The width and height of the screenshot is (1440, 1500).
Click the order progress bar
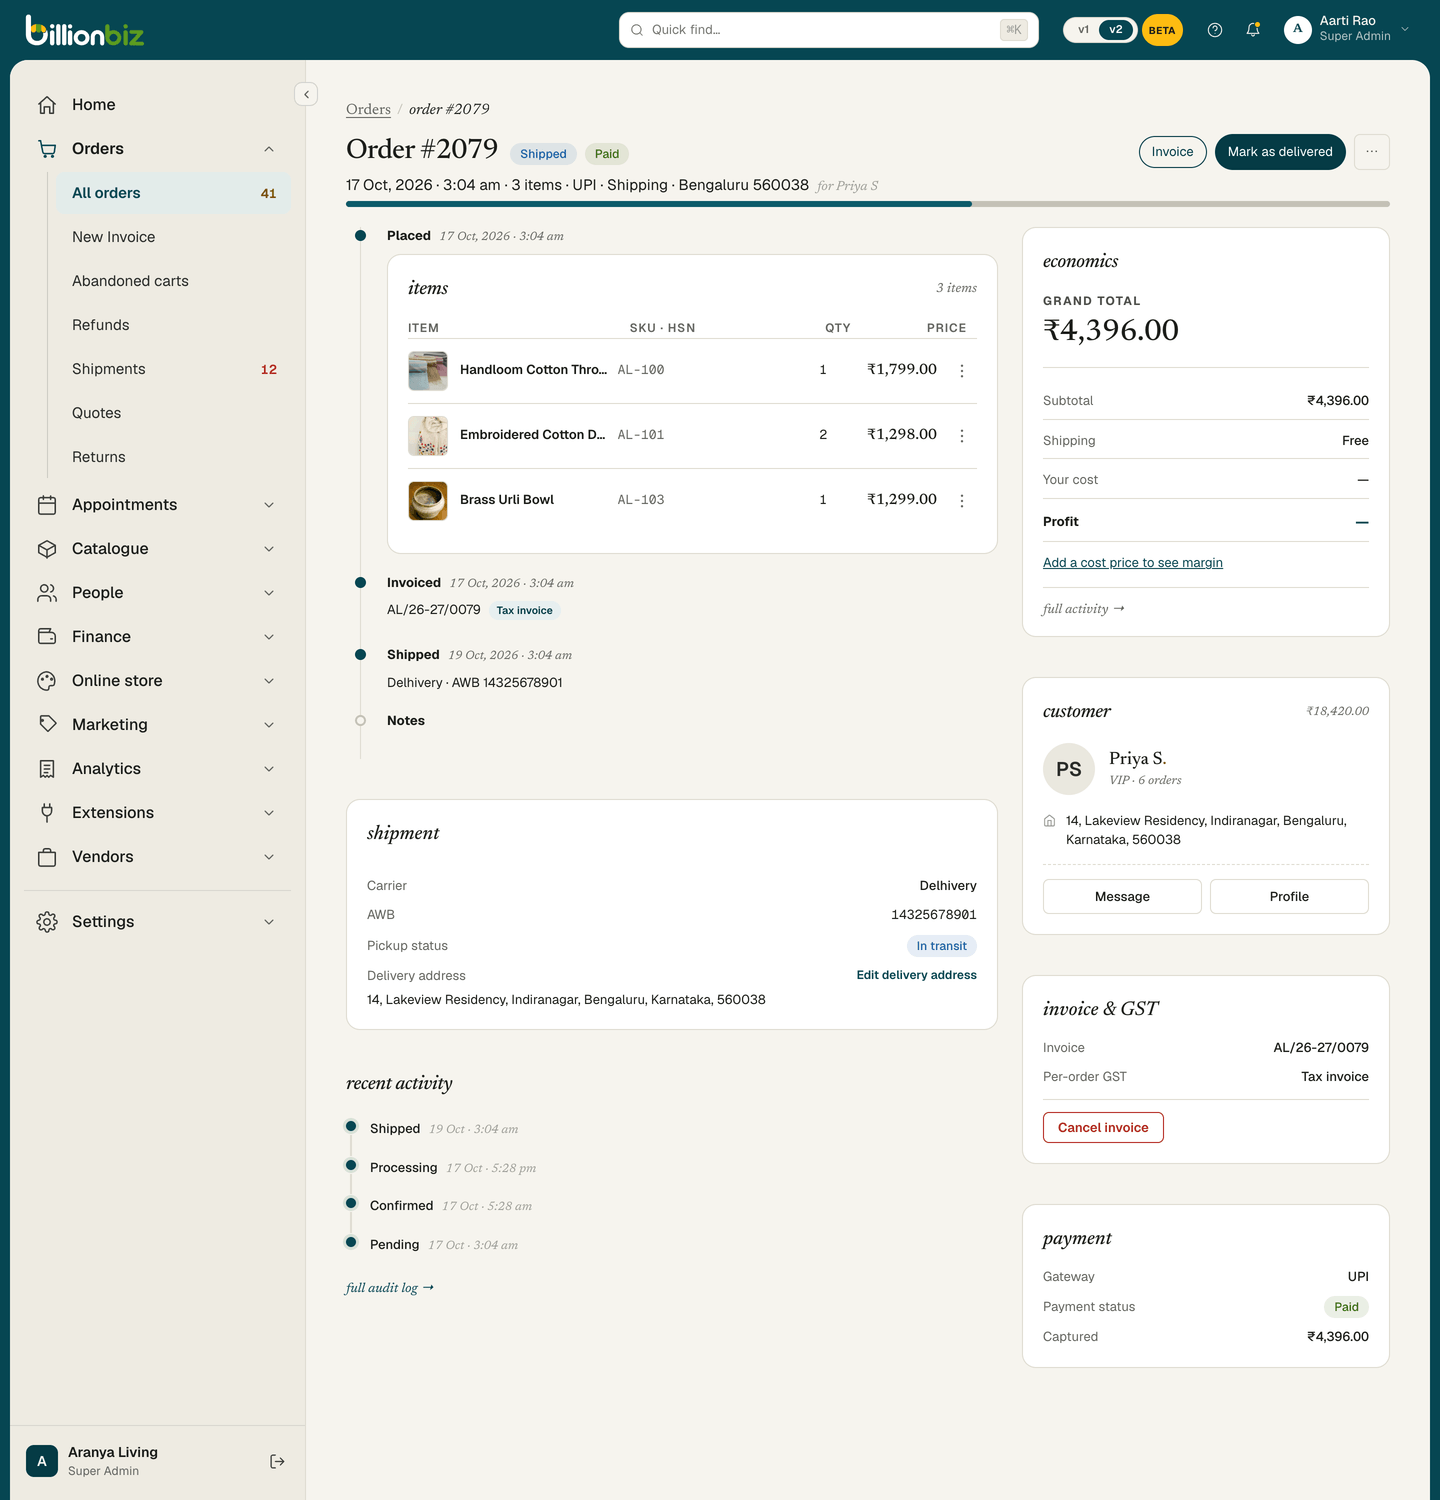(x=868, y=204)
